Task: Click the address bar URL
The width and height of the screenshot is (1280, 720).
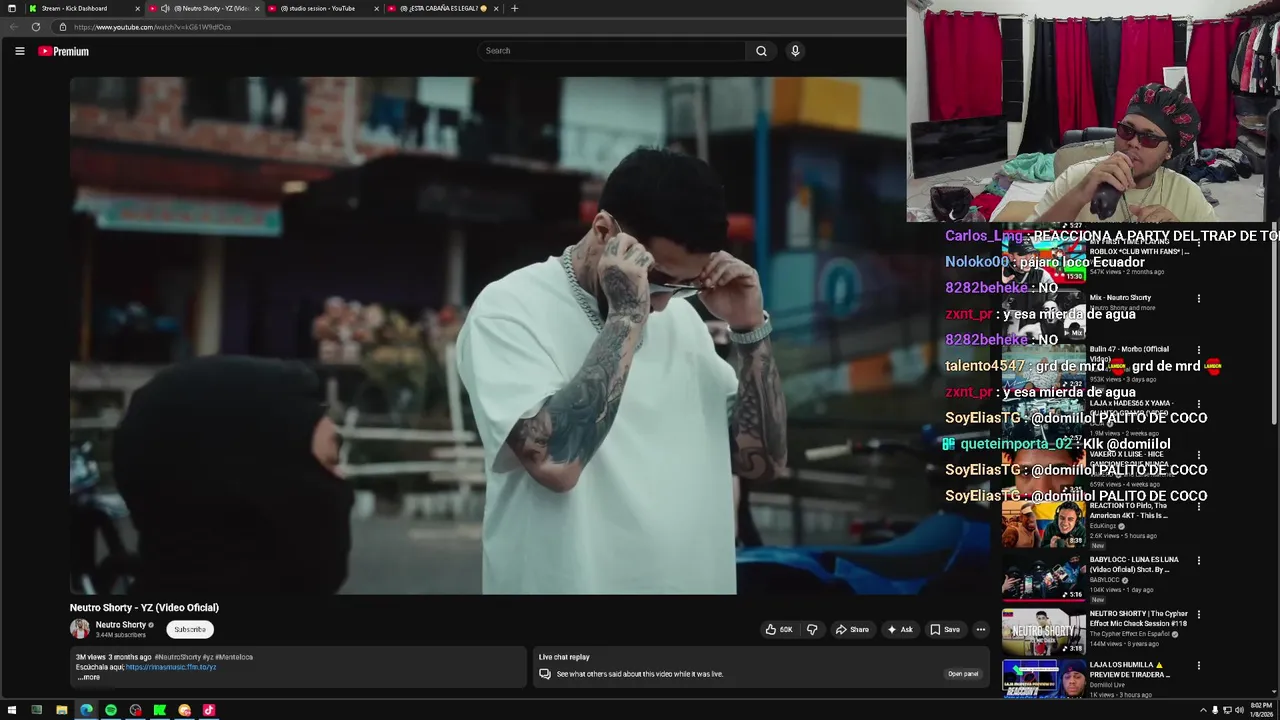Action: 152,27
